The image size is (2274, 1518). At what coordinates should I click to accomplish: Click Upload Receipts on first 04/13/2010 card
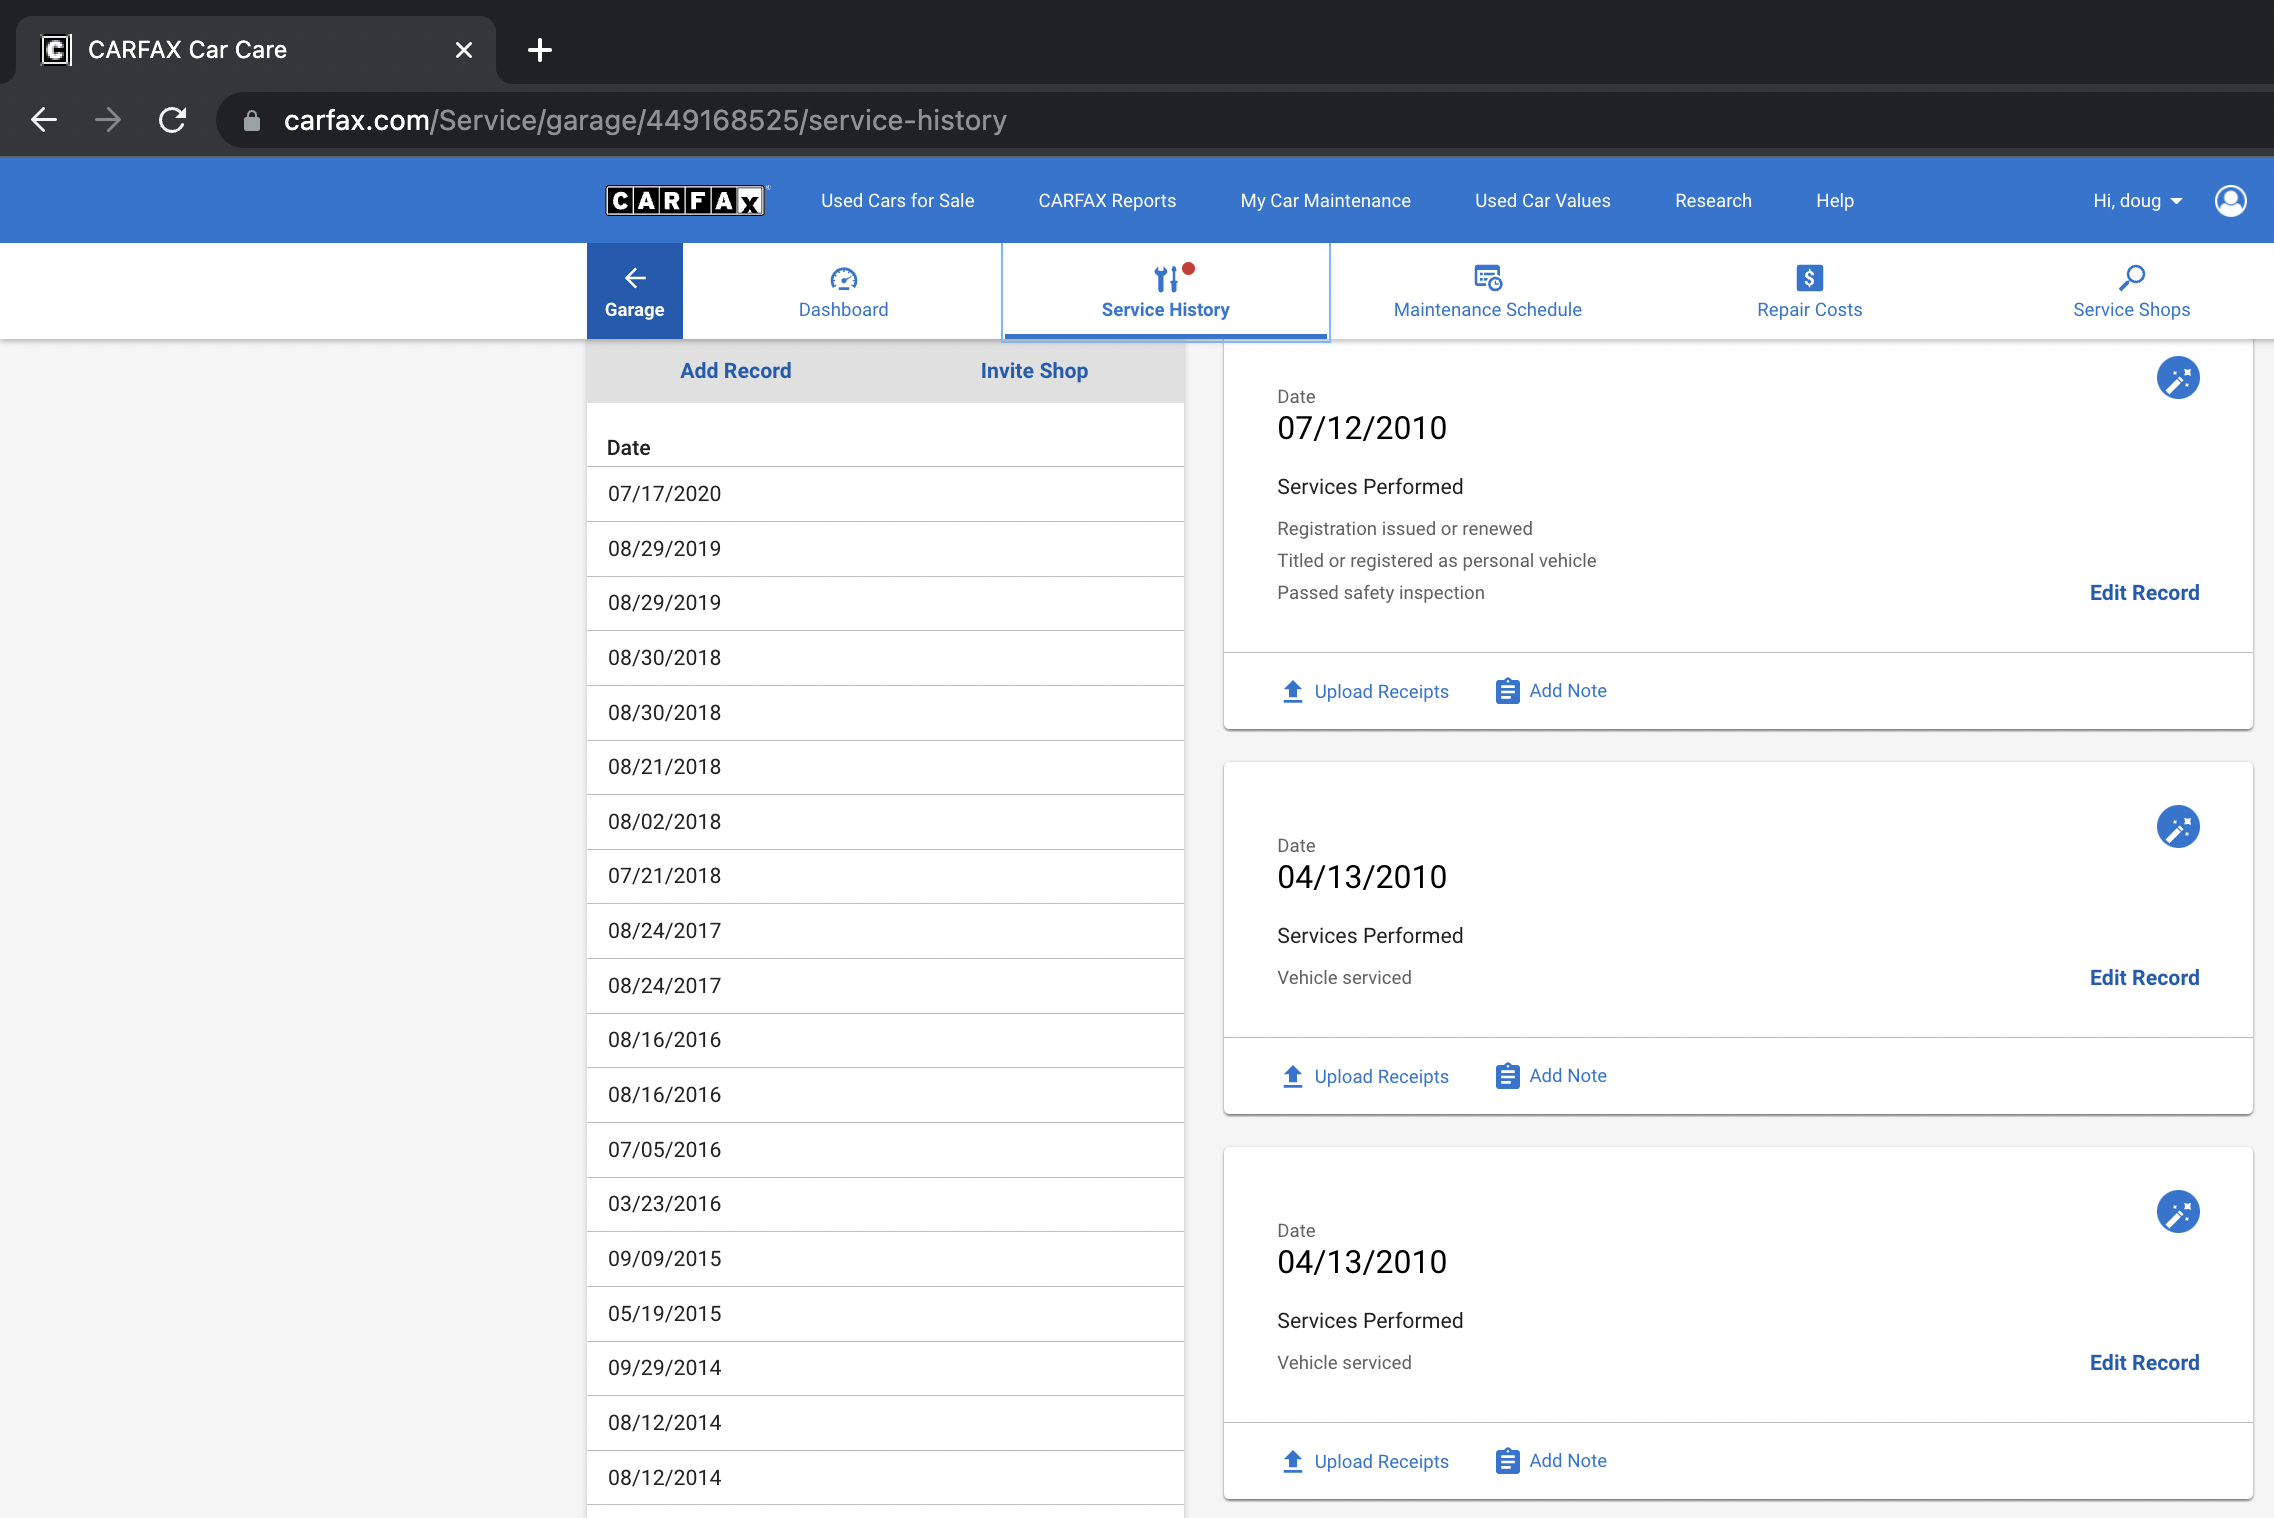click(x=1365, y=1077)
